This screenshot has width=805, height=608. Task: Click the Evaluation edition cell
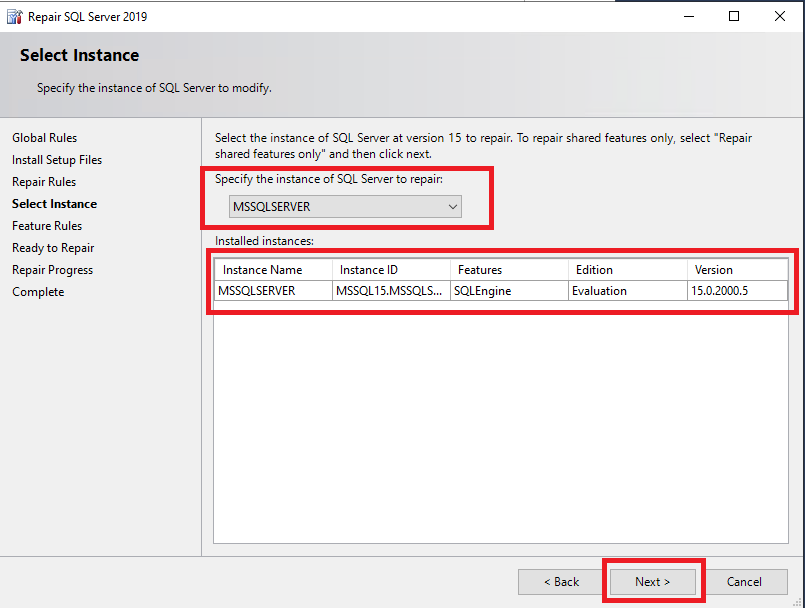(x=628, y=291)
